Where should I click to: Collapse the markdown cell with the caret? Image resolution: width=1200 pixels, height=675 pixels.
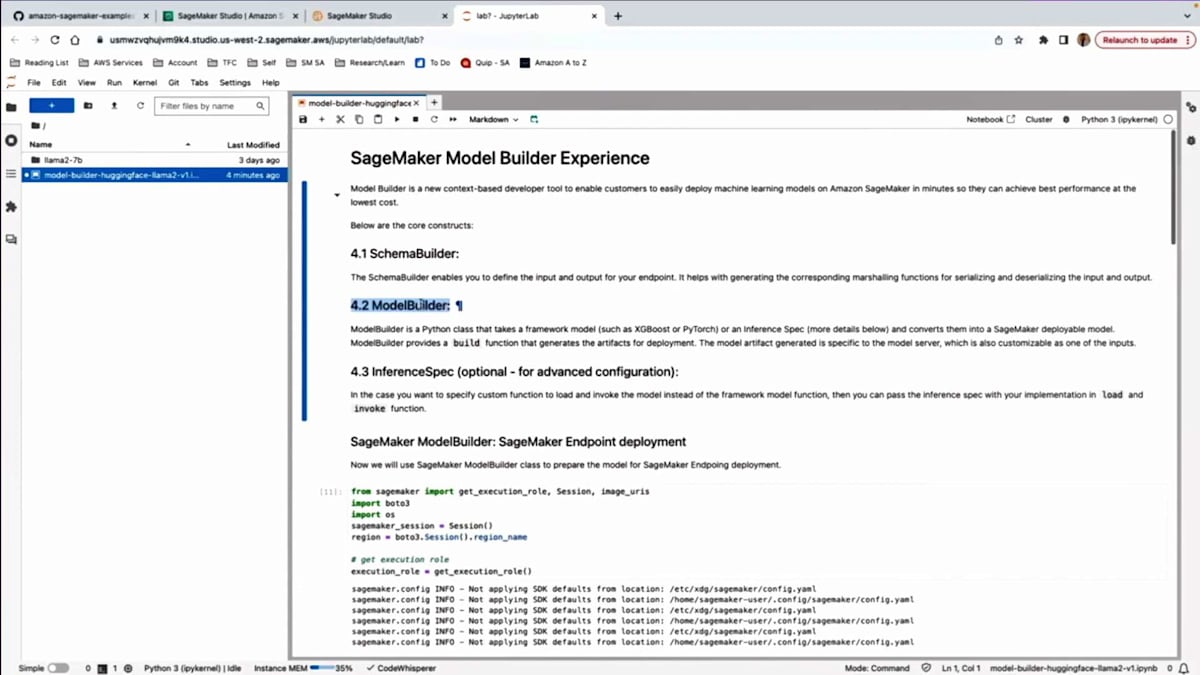(x=337, y=195)
